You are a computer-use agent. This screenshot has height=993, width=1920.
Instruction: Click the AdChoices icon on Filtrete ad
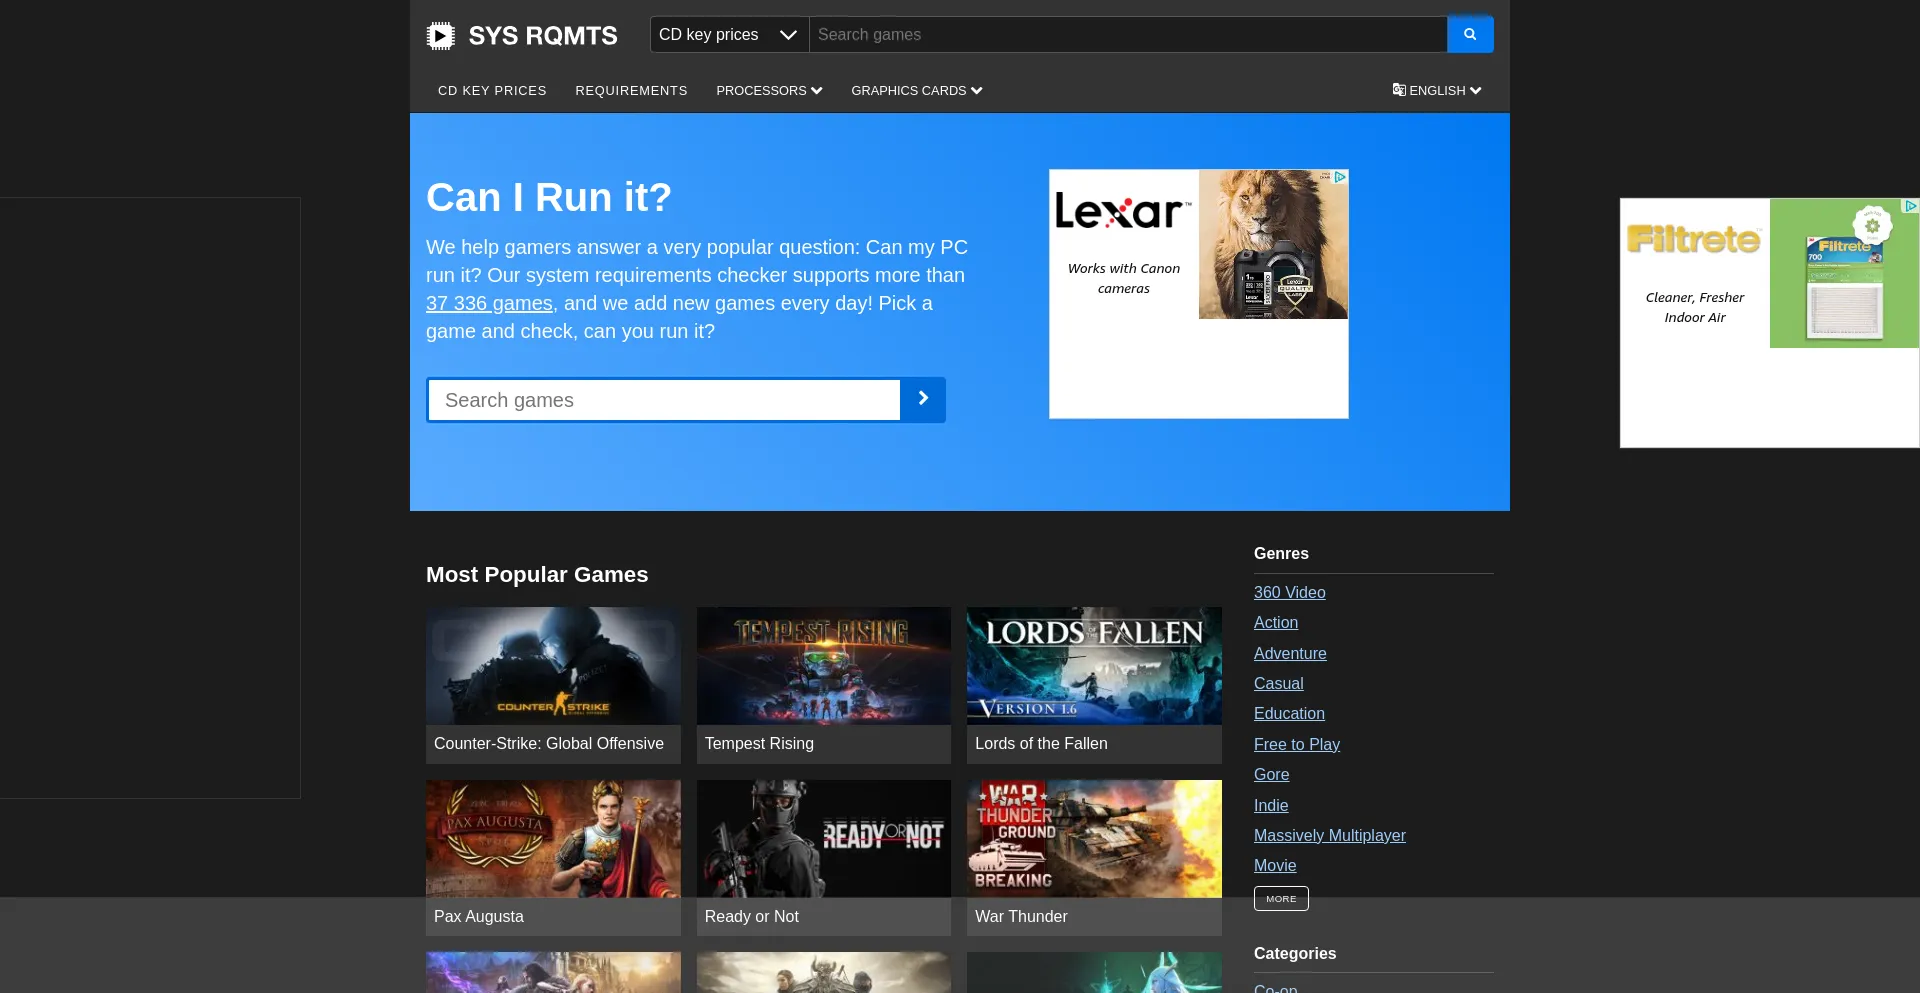point(1910,206)
